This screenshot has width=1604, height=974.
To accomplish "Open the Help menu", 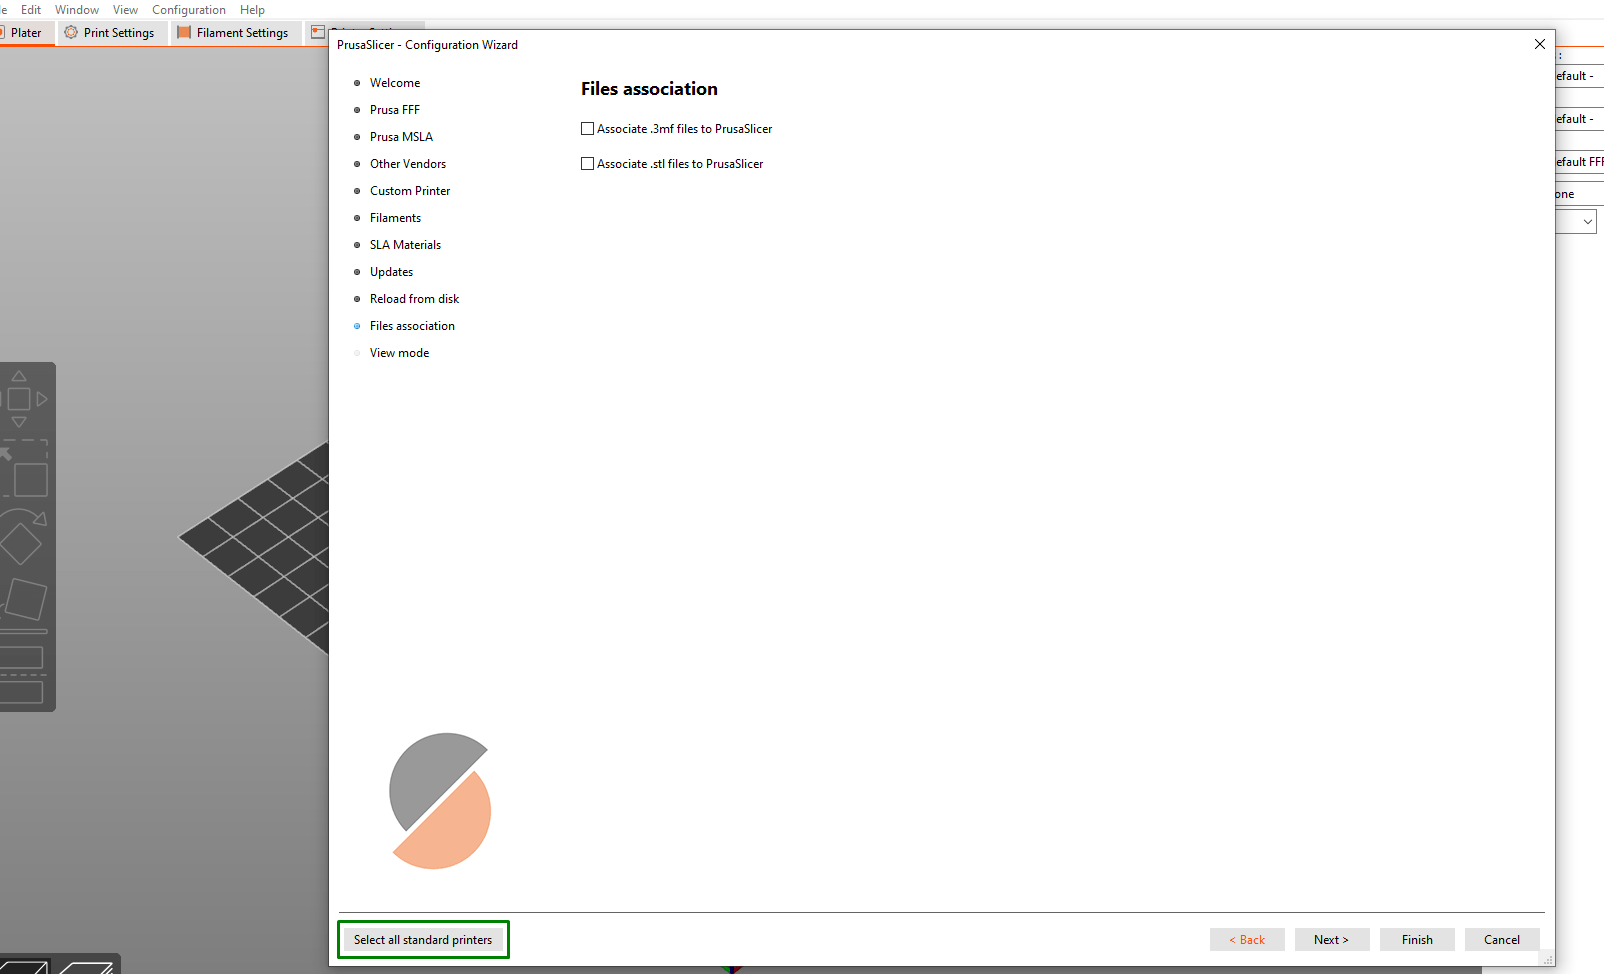I will click(252, 10).
